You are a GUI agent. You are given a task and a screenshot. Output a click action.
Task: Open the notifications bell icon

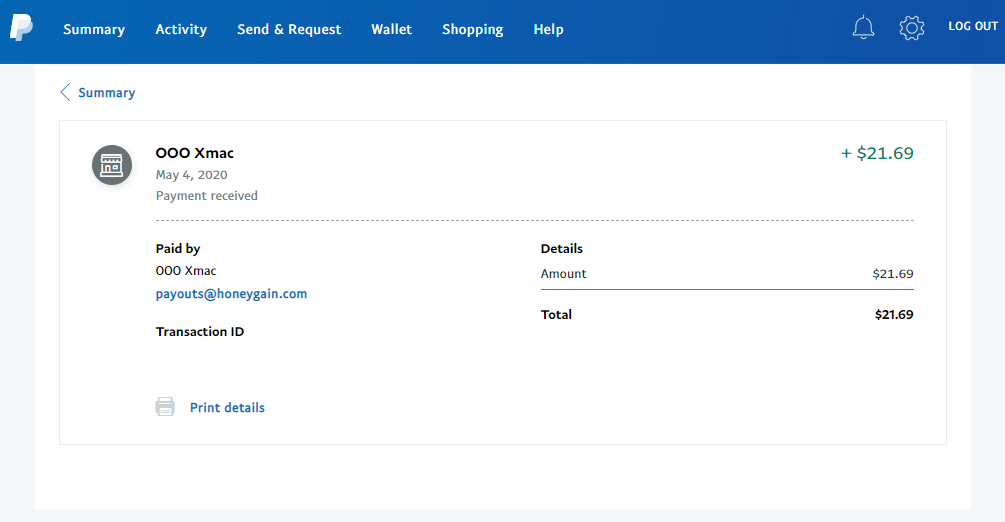click(863, 28)
